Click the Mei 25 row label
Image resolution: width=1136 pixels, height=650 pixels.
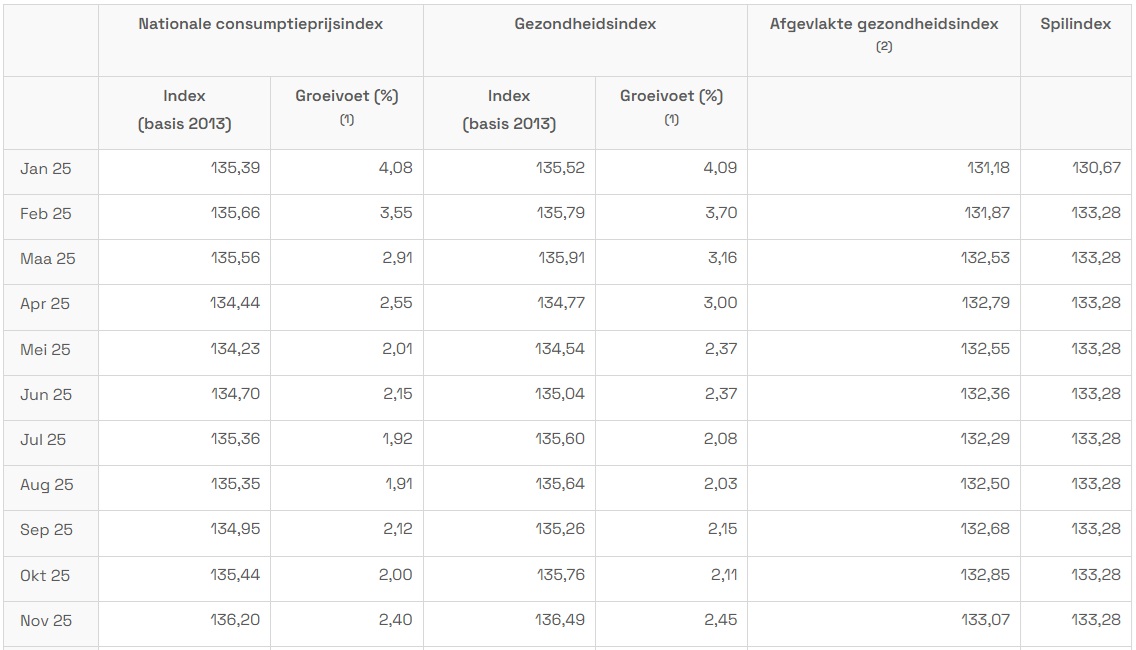point(46,350)
